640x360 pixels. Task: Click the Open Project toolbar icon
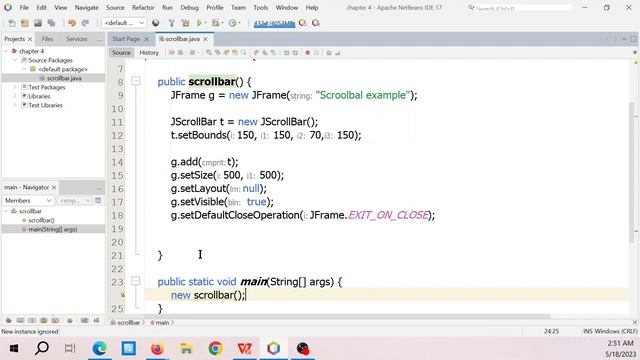[x=38, y=23]
